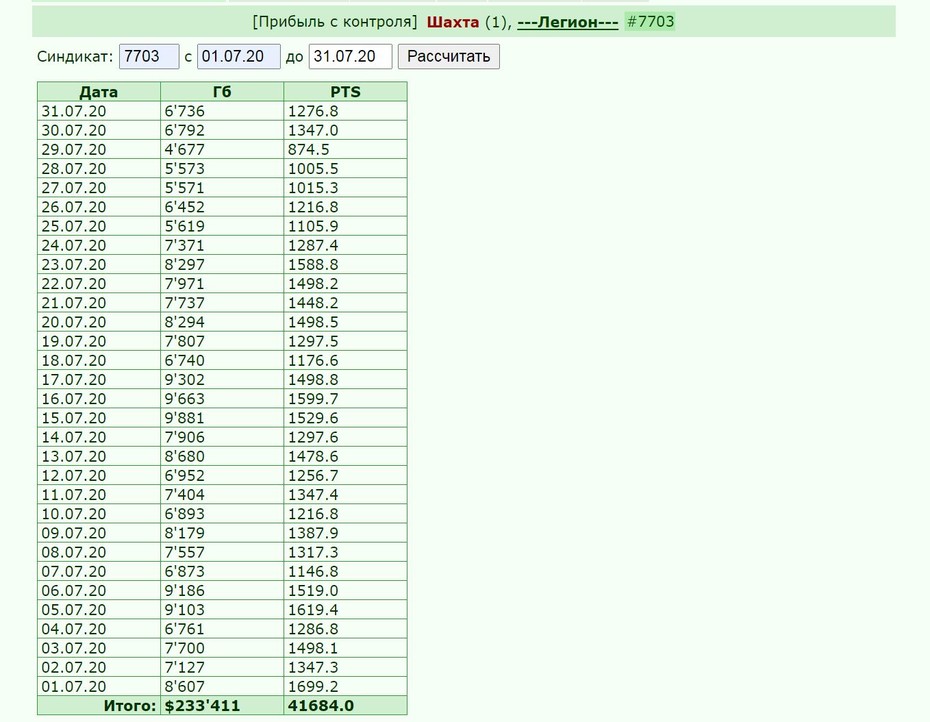Click the [Прибыль с контроля] header text
The width and height of the screenshot is (930, 722).
[335, 22]
